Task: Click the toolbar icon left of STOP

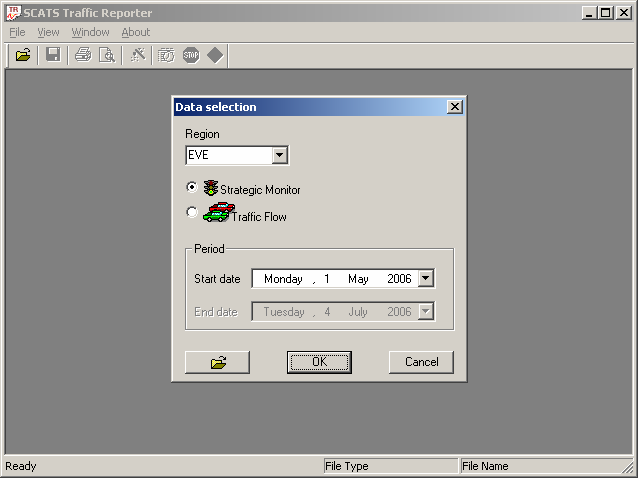Action: [x=166, y=55]
